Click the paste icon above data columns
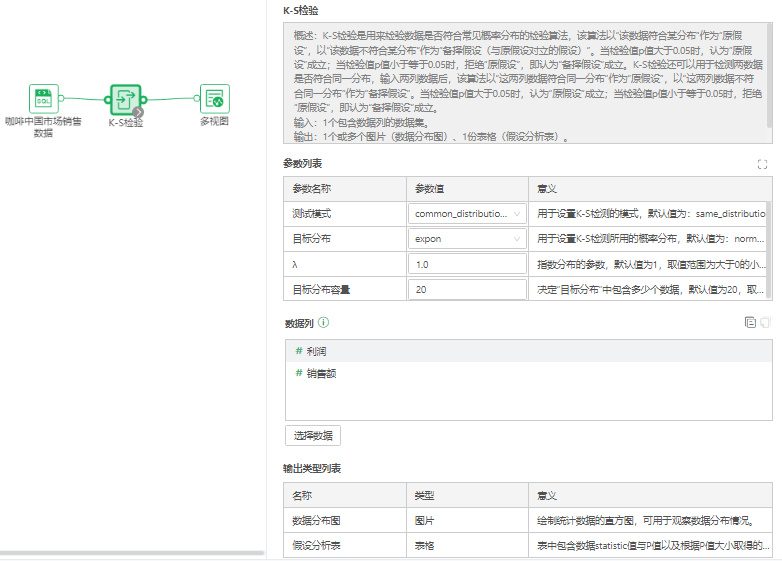This screenshot has height=561, width=782. 765,322
